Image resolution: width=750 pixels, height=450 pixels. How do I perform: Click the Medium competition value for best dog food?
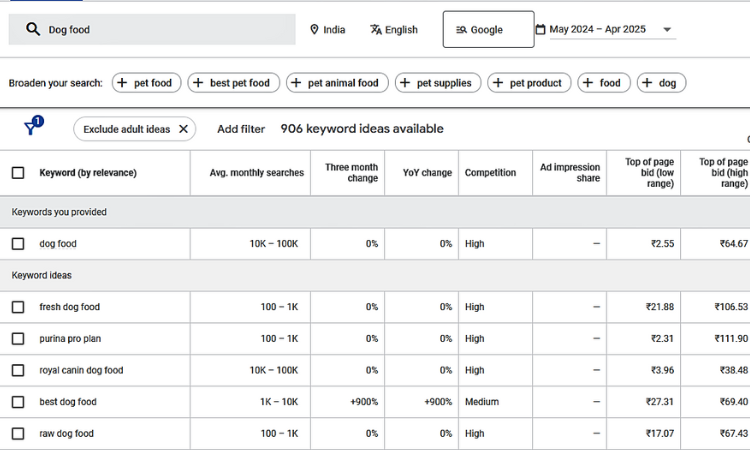482,402
